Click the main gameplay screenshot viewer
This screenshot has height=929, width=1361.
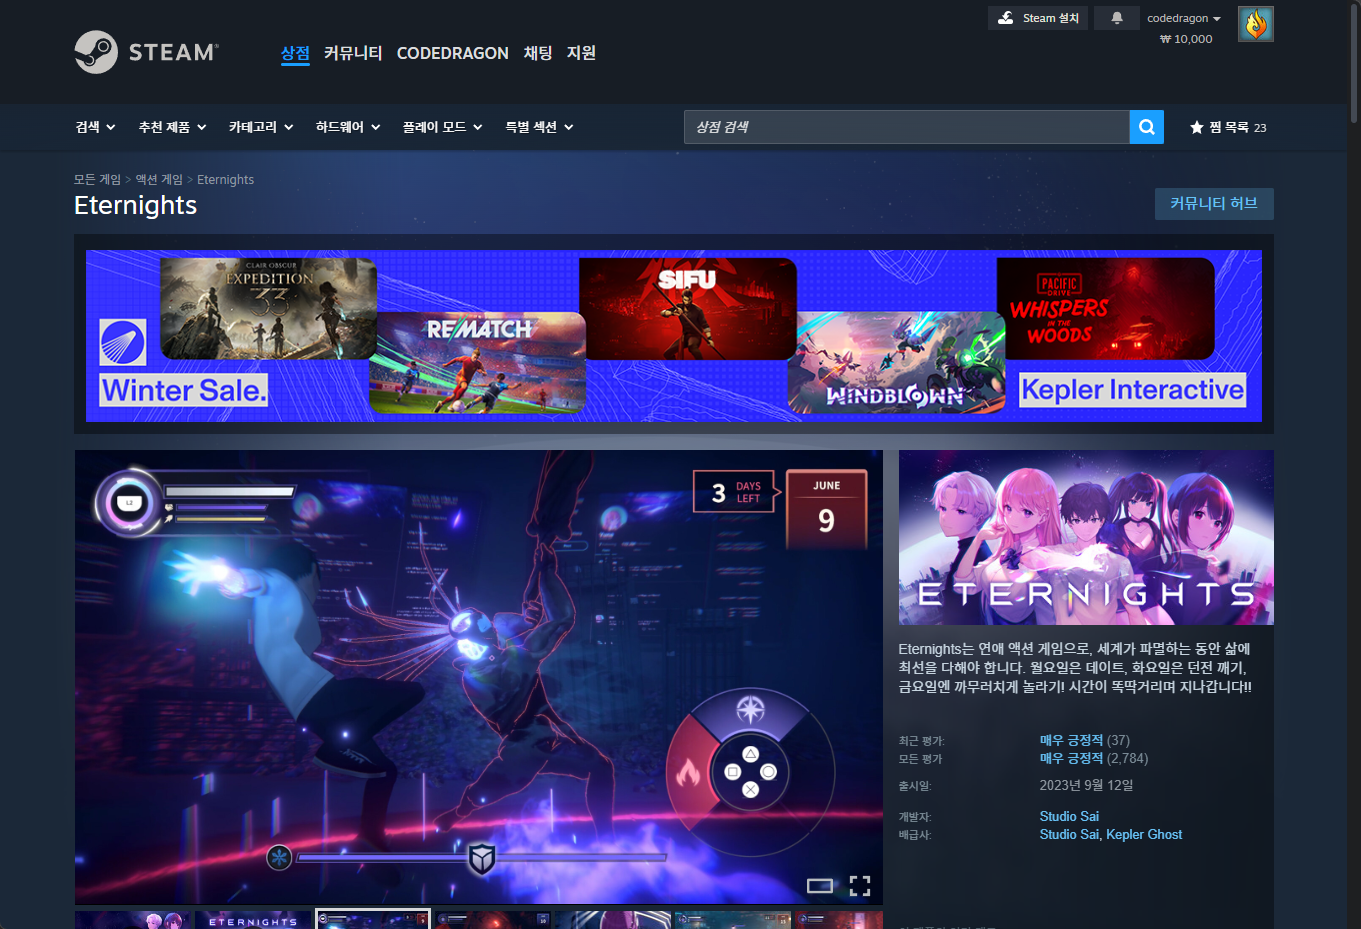[479, 677]
